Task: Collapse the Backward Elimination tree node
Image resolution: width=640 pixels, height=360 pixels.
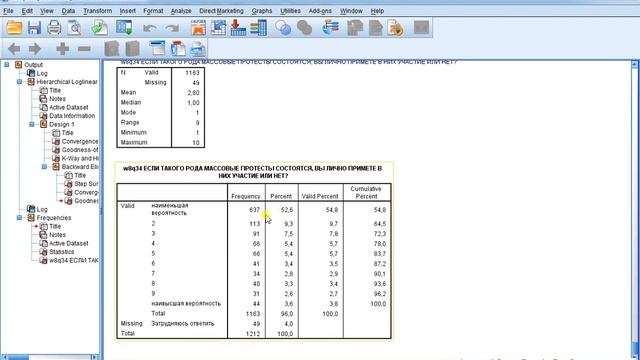Action: 44,167
